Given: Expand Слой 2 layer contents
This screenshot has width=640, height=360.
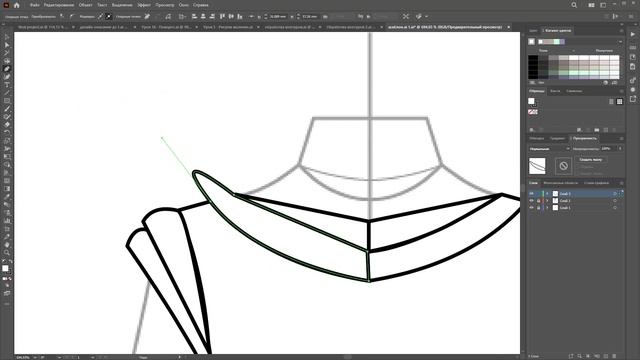Looking at the screenshot, I should [547, 200].
